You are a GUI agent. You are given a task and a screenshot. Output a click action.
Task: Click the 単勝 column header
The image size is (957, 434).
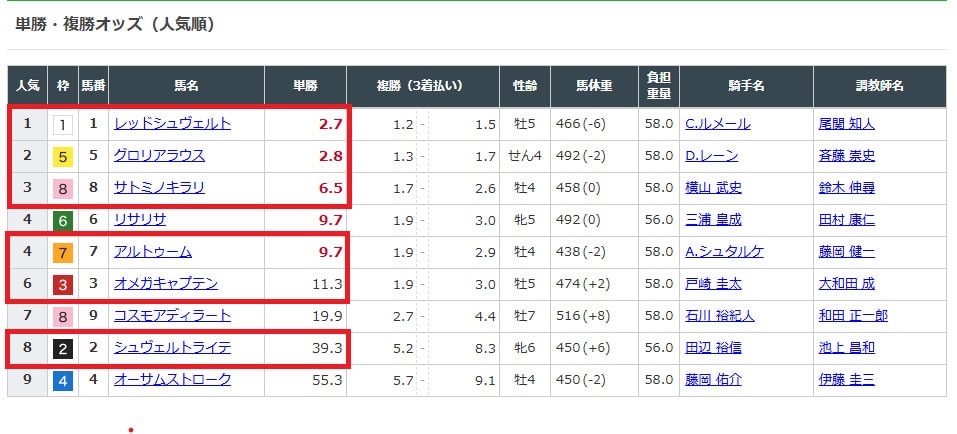tap(306, 87)
